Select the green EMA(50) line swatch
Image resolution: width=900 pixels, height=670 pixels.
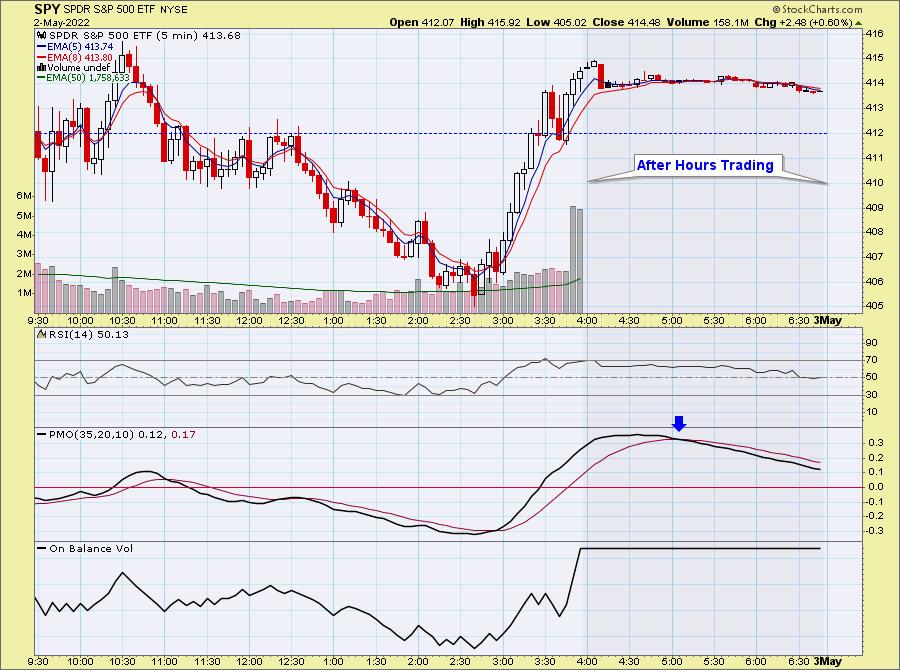[41, 78]
